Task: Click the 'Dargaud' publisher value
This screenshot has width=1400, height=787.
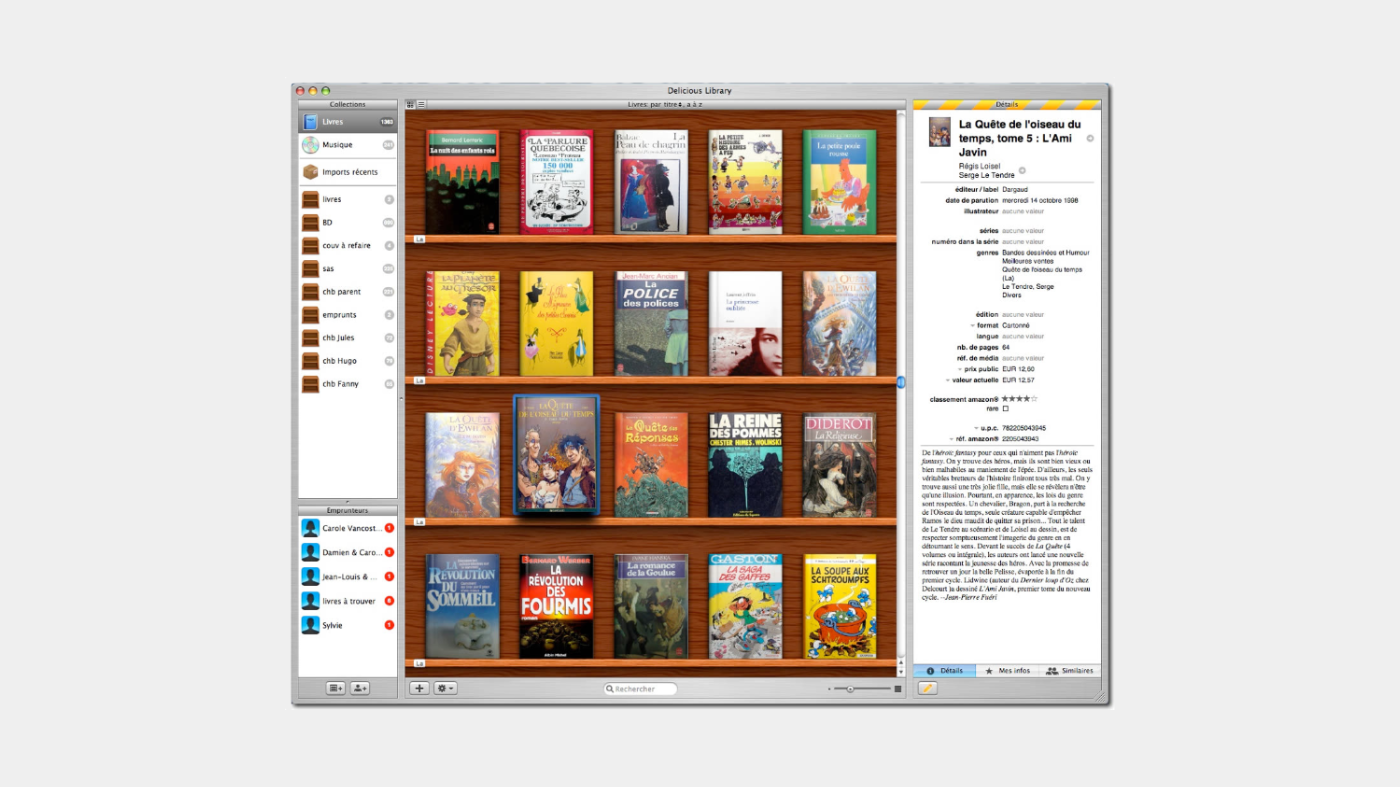Action: click(x=1014, y=189)
